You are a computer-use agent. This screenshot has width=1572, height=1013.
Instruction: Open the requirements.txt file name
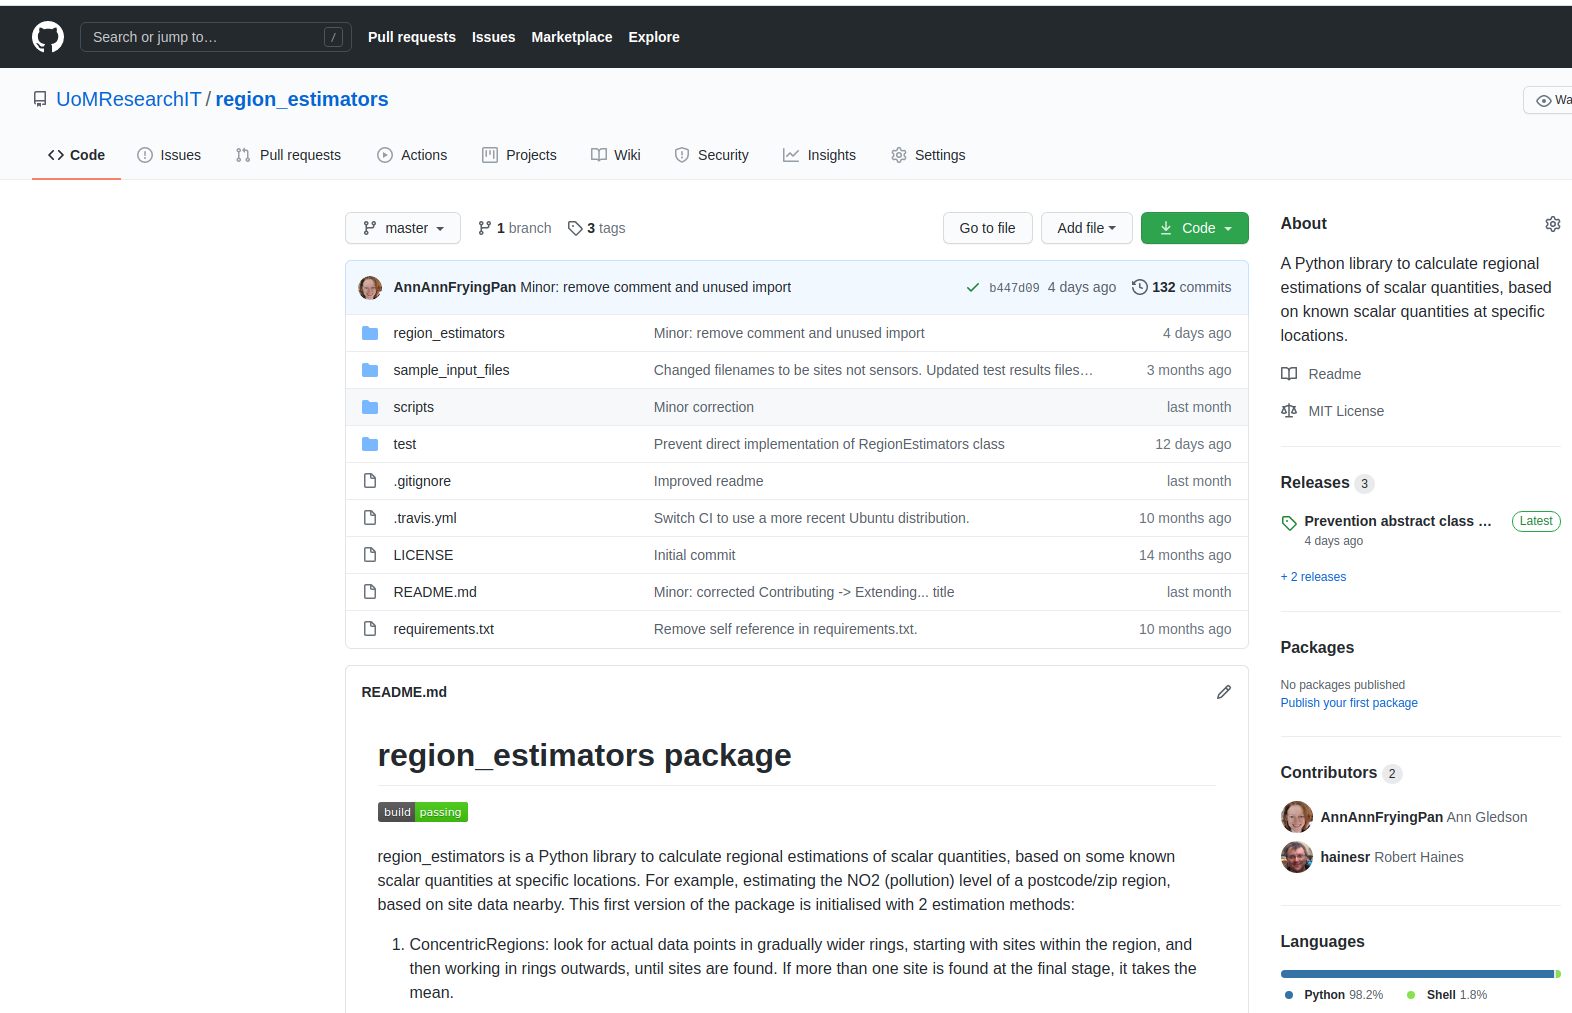pos(444,629)
